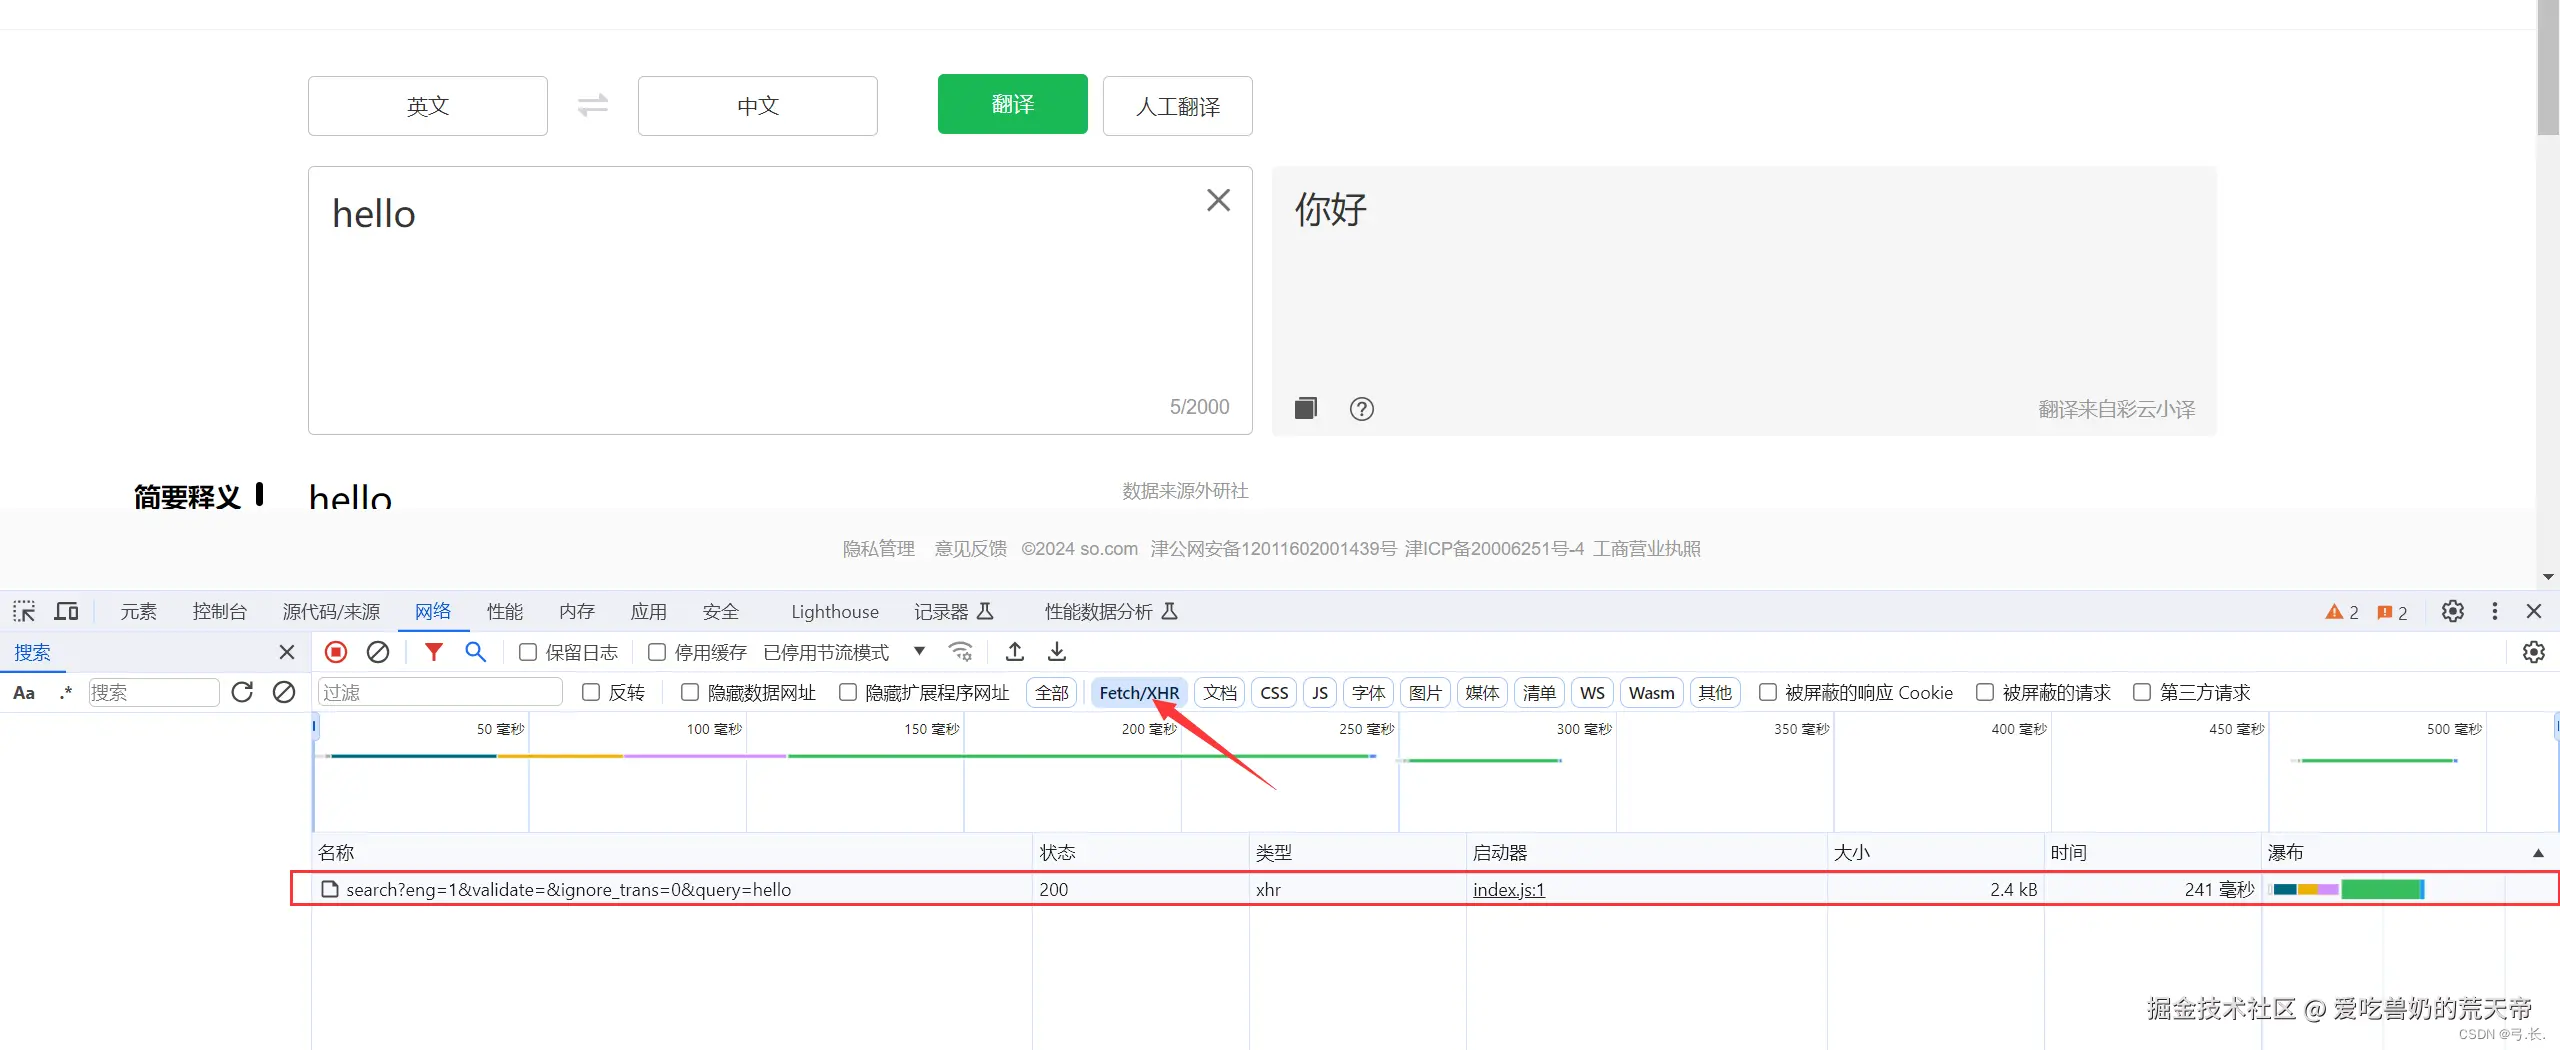Click the network filter funnel icon

[x=433, y=651]
